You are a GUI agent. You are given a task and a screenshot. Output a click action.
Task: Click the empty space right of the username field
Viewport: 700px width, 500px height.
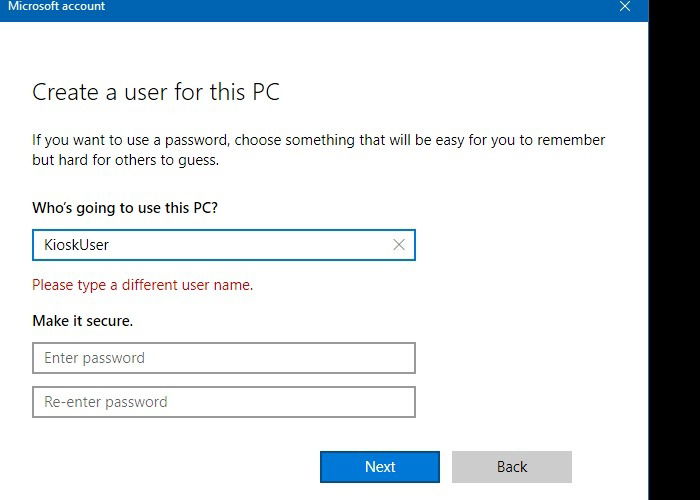tap(531, 245)
